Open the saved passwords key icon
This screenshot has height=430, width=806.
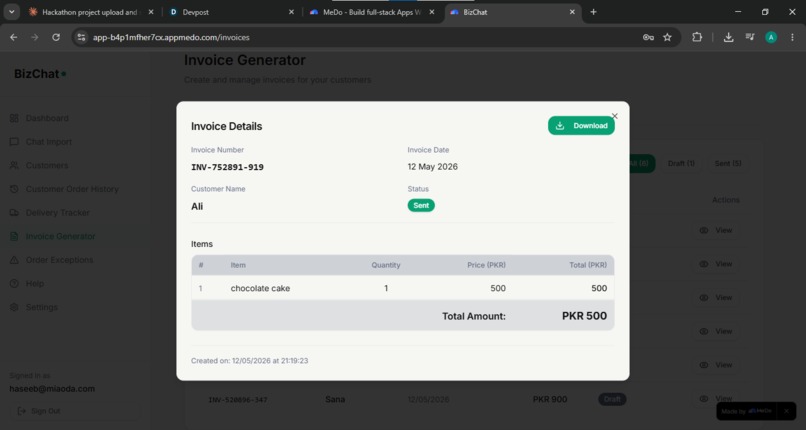point(648,37)
